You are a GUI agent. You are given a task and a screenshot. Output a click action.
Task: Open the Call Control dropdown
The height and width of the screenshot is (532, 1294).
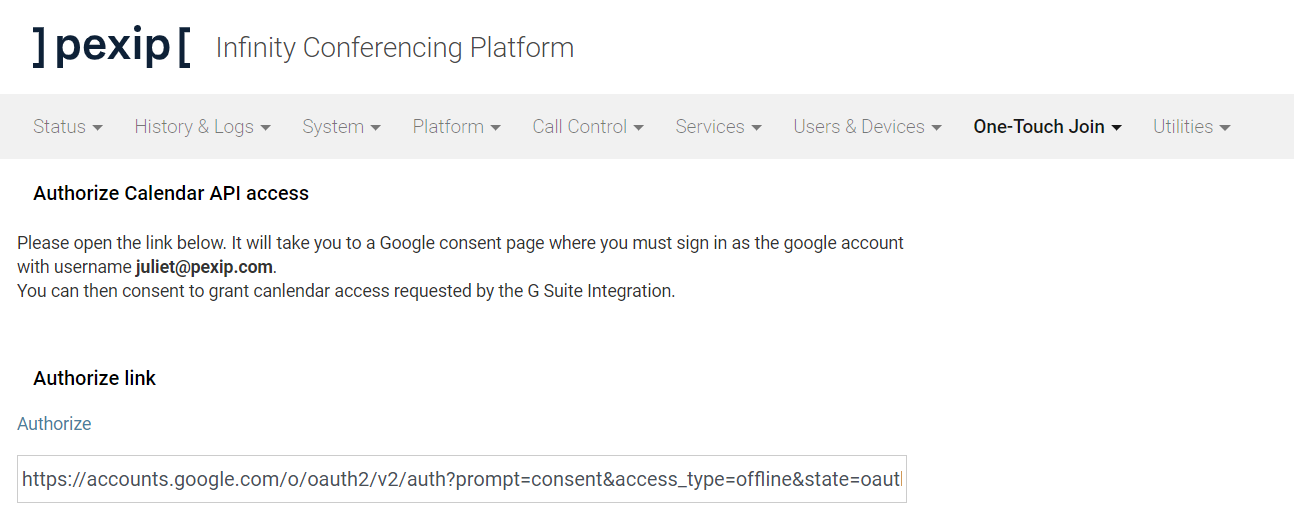pos(587,127)
